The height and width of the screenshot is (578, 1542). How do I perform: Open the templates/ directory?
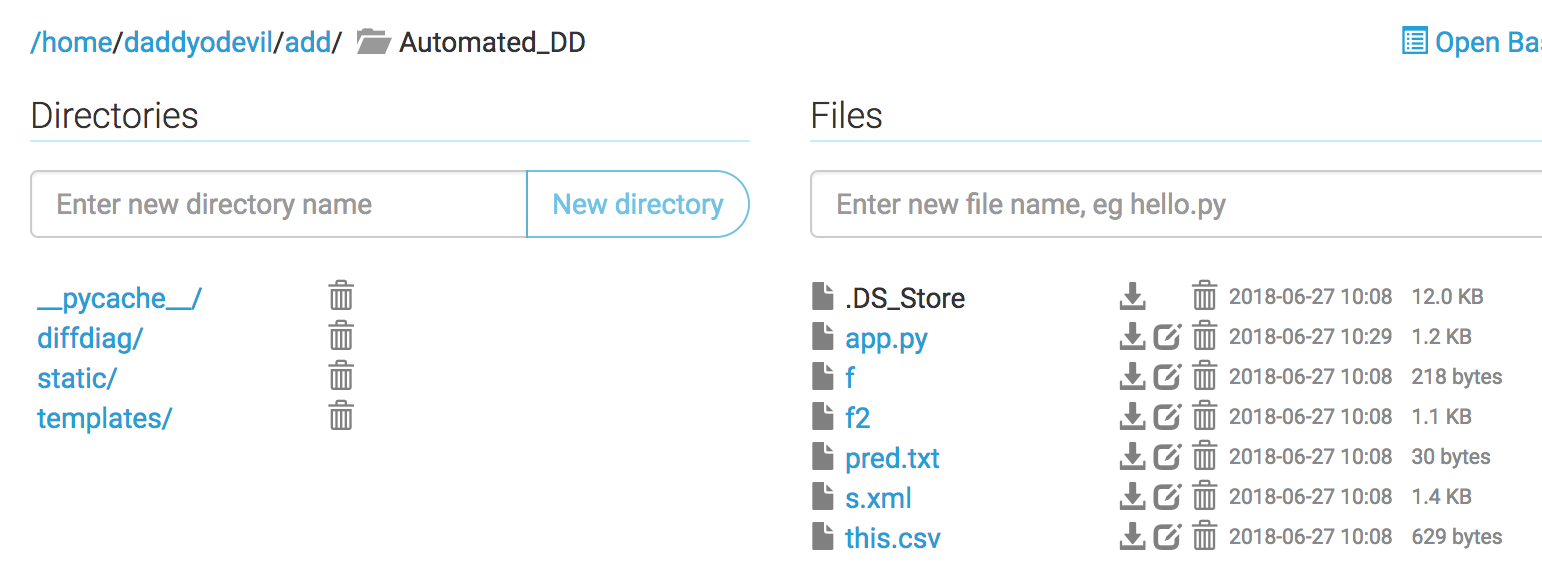[x=104, y=417]
